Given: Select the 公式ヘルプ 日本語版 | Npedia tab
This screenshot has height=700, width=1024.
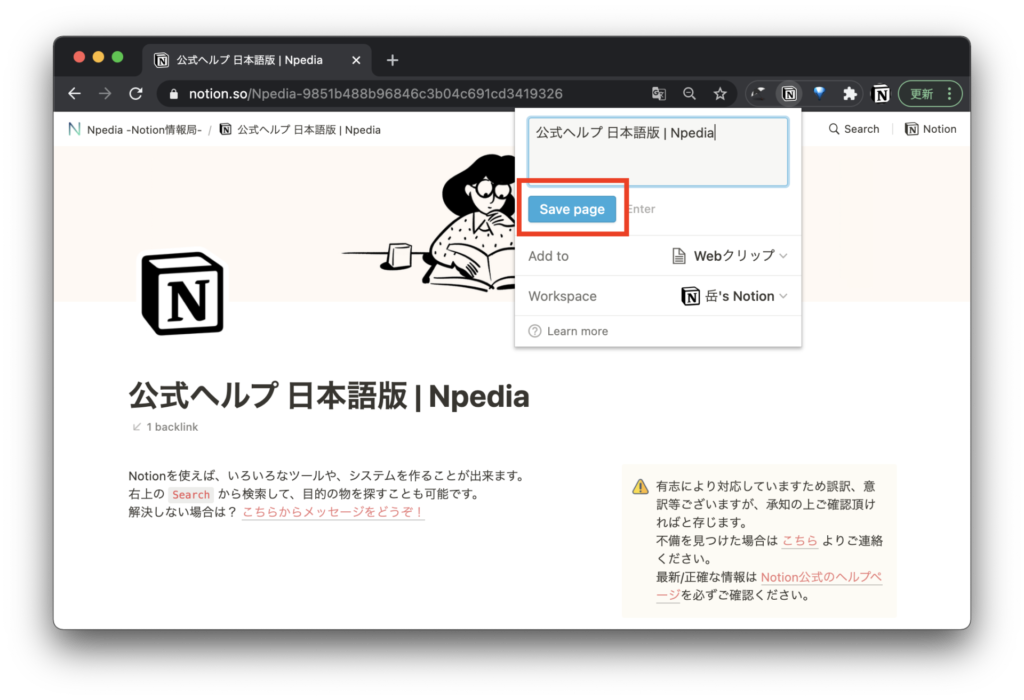Looking at the screenshot, I should pyautogui.click(x=257, y=60).
